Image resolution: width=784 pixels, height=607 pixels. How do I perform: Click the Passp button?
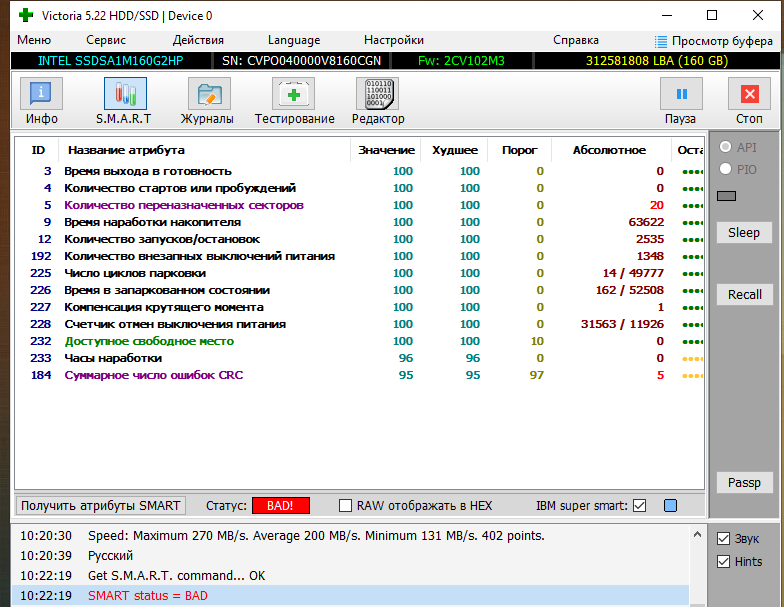coord(744,482)
